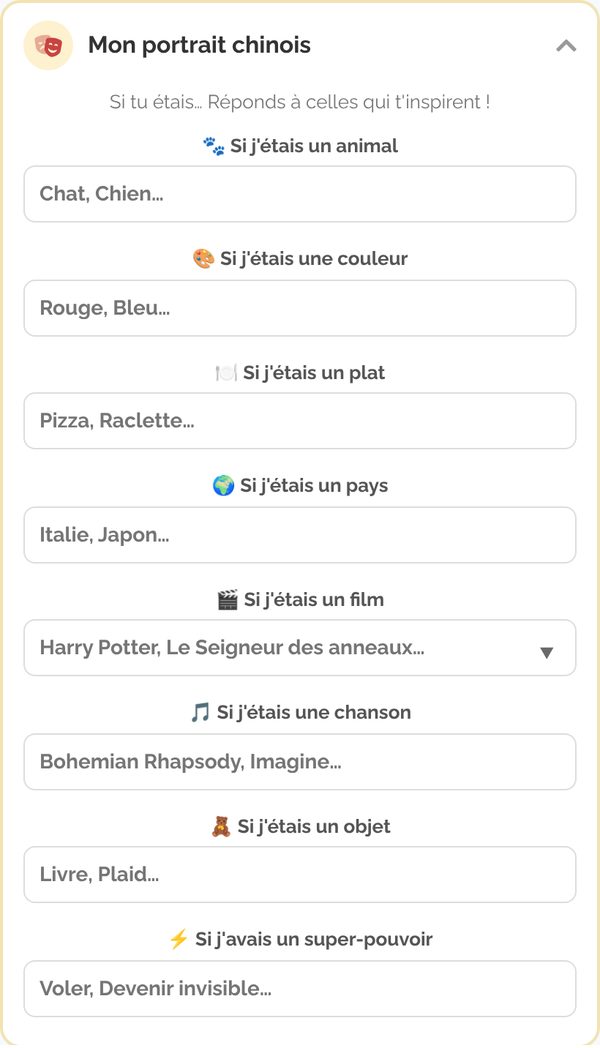Viewport: 600px width, 1048px height.
Task: Select the Harry Potter film combo box
Action: coord(300,648)
